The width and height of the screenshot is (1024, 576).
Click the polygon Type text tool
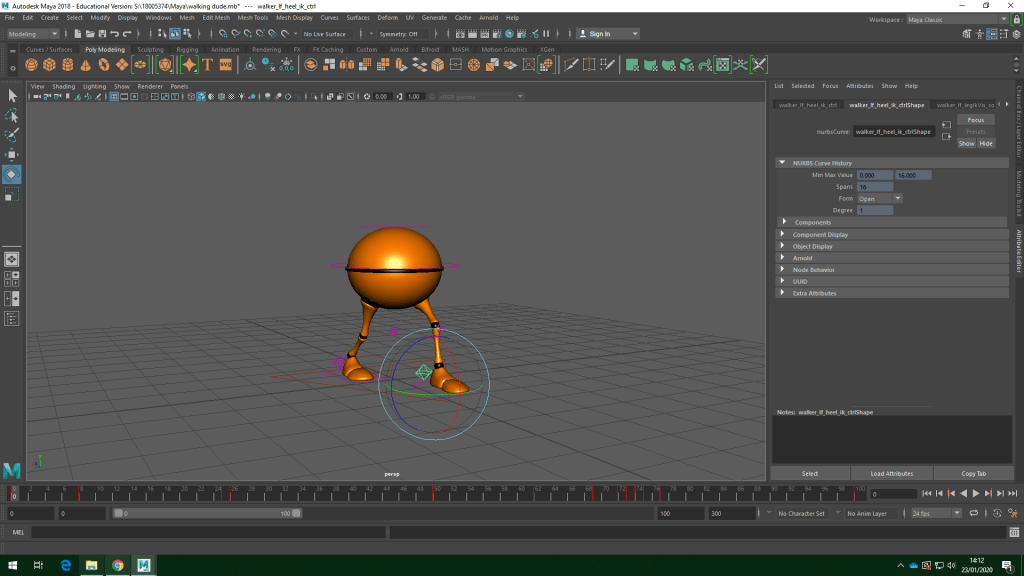[x=208, y=65]
